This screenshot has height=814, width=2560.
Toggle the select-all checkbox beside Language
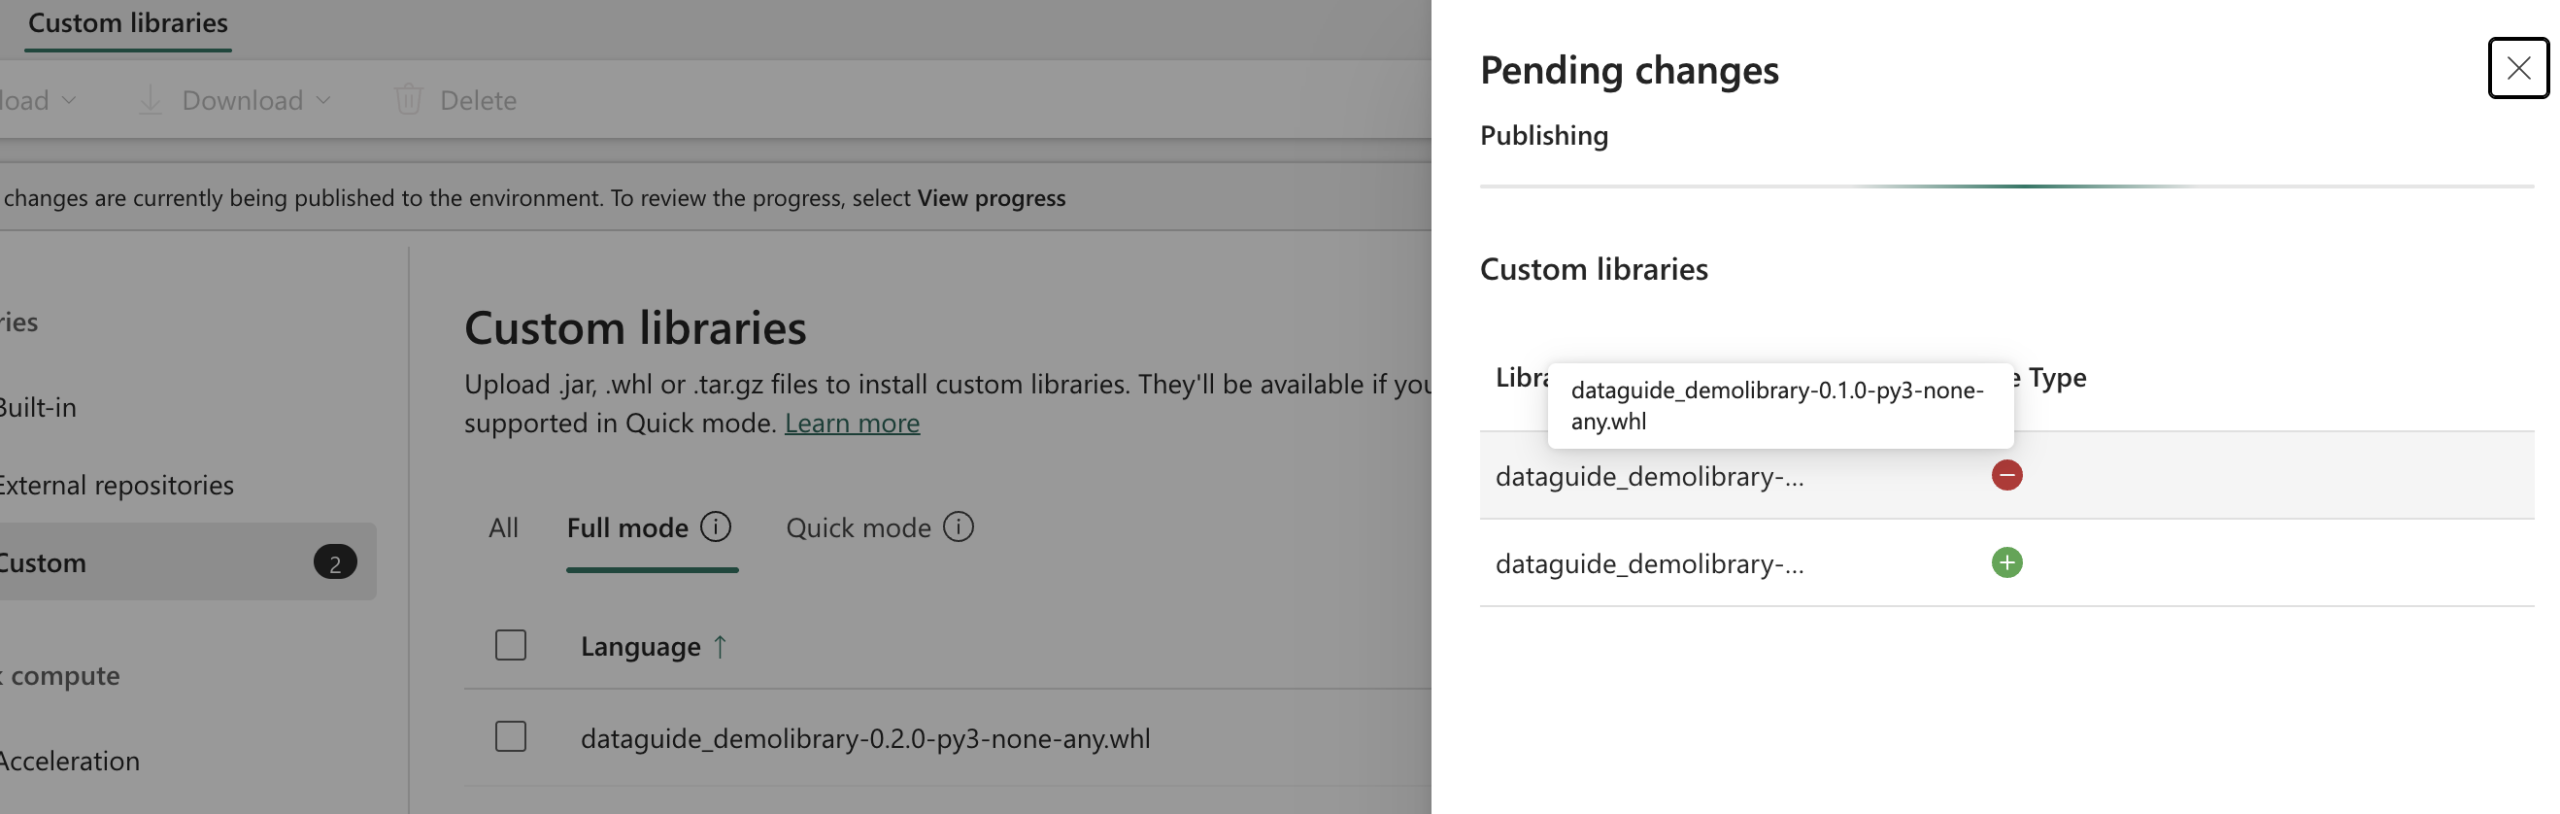(510, 645)
